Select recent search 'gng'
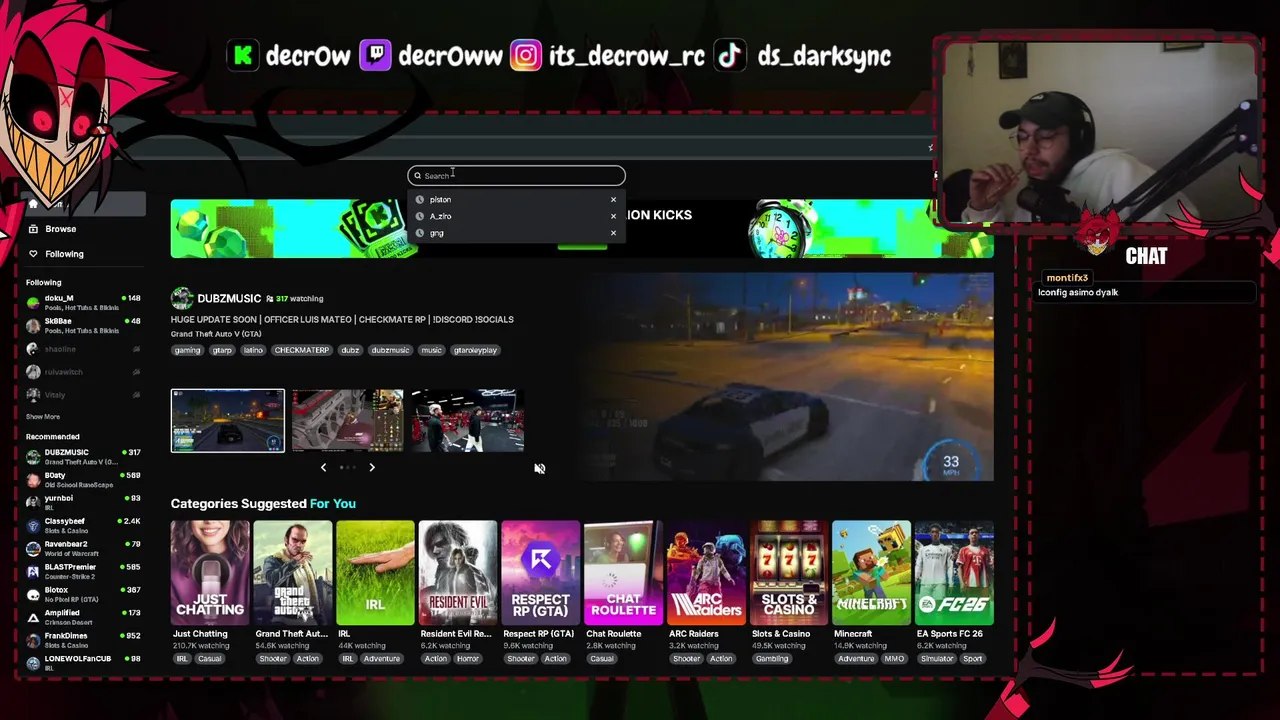The image size is (1280, 720). pyautogui.click(x=436, y=233)
